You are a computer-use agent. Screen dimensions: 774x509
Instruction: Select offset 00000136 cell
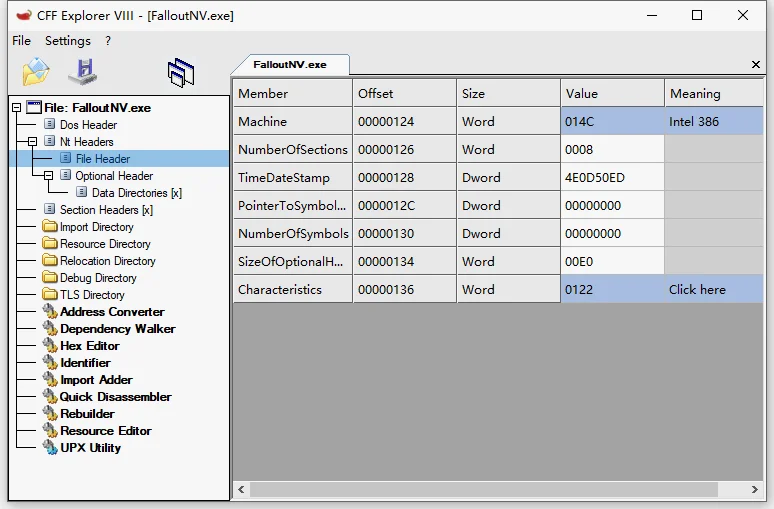pos(404,289)
